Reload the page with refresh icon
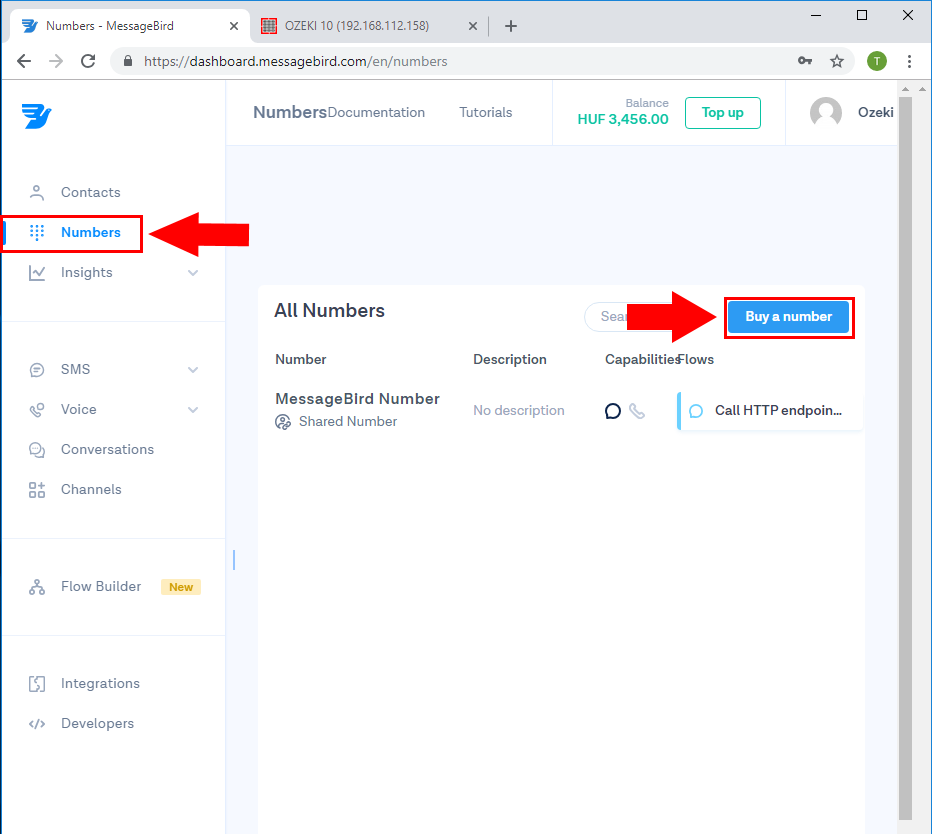 [88, 61]
